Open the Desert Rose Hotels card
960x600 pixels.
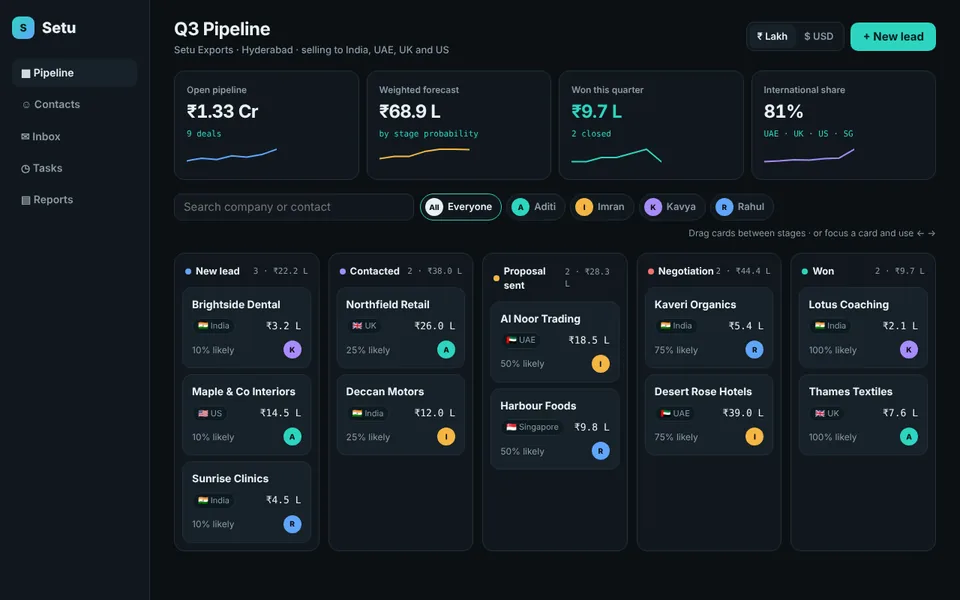709,414
